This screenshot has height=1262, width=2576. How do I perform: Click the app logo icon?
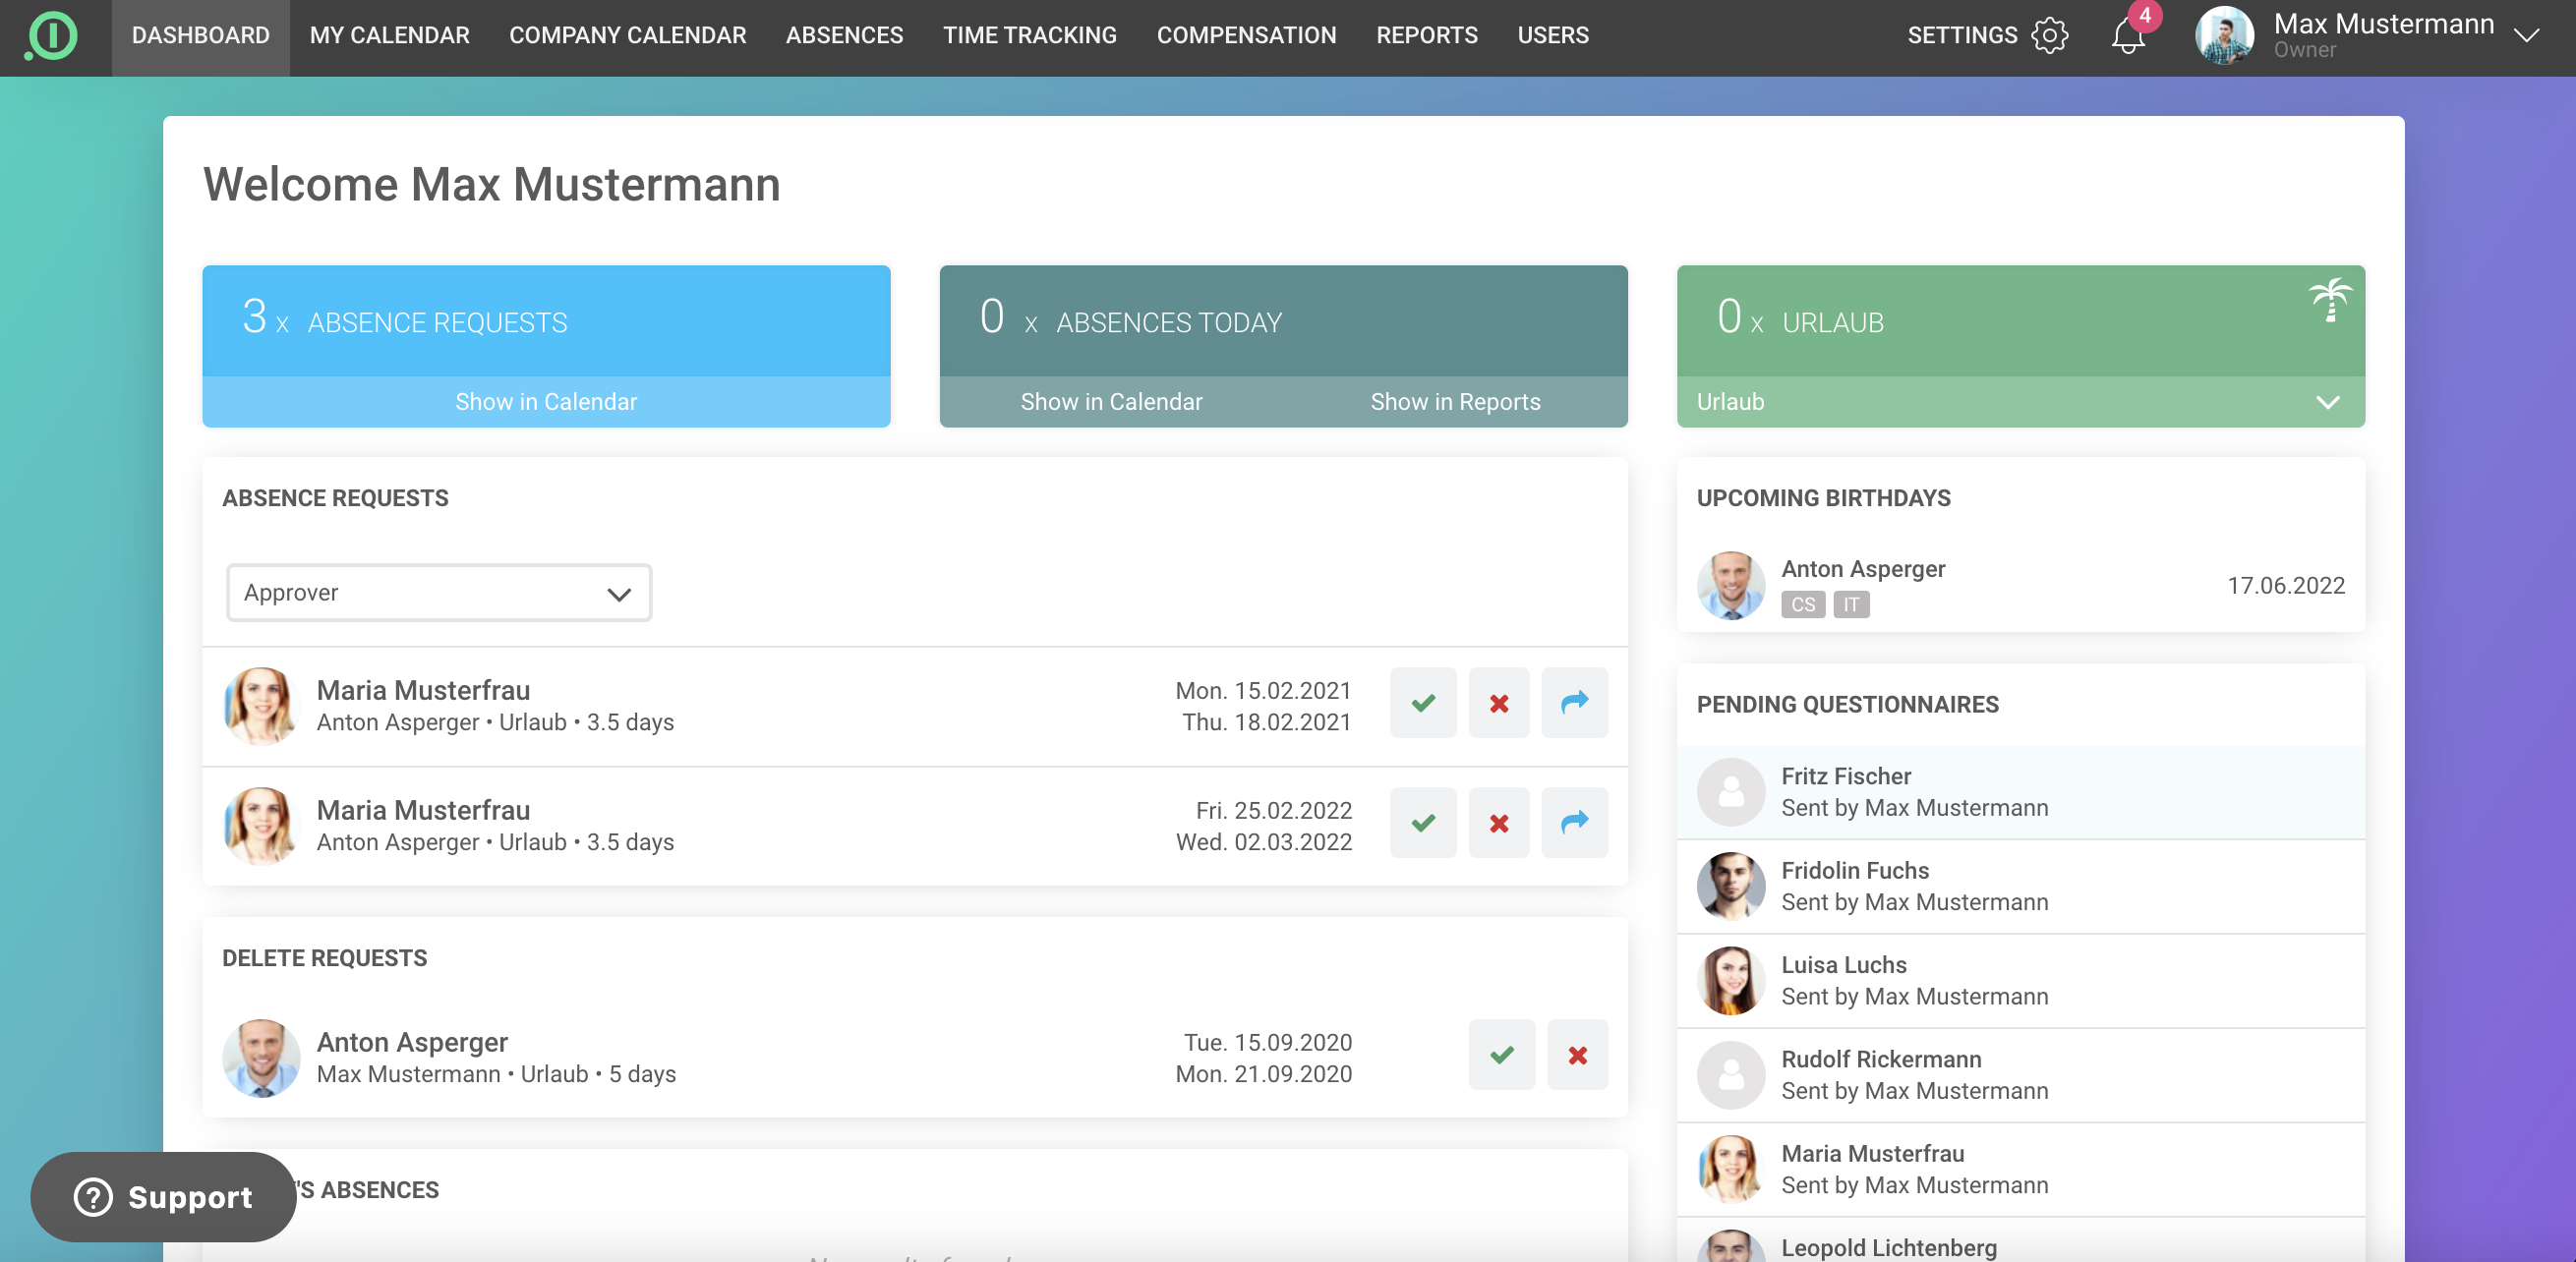pyautogui.click(x=52, y=36)
